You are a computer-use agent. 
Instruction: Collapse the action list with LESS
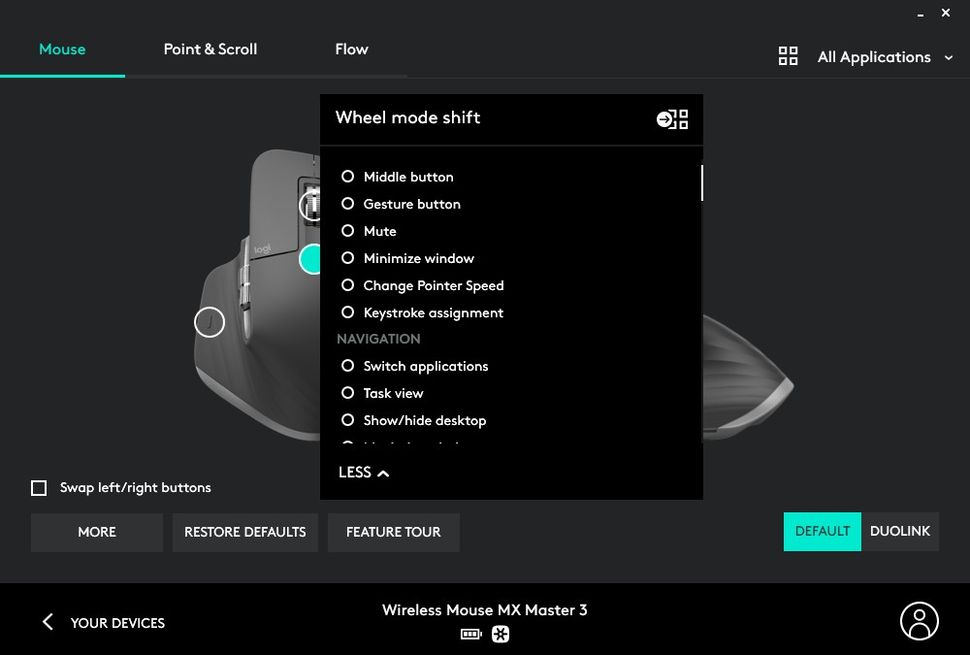[362, 472]
